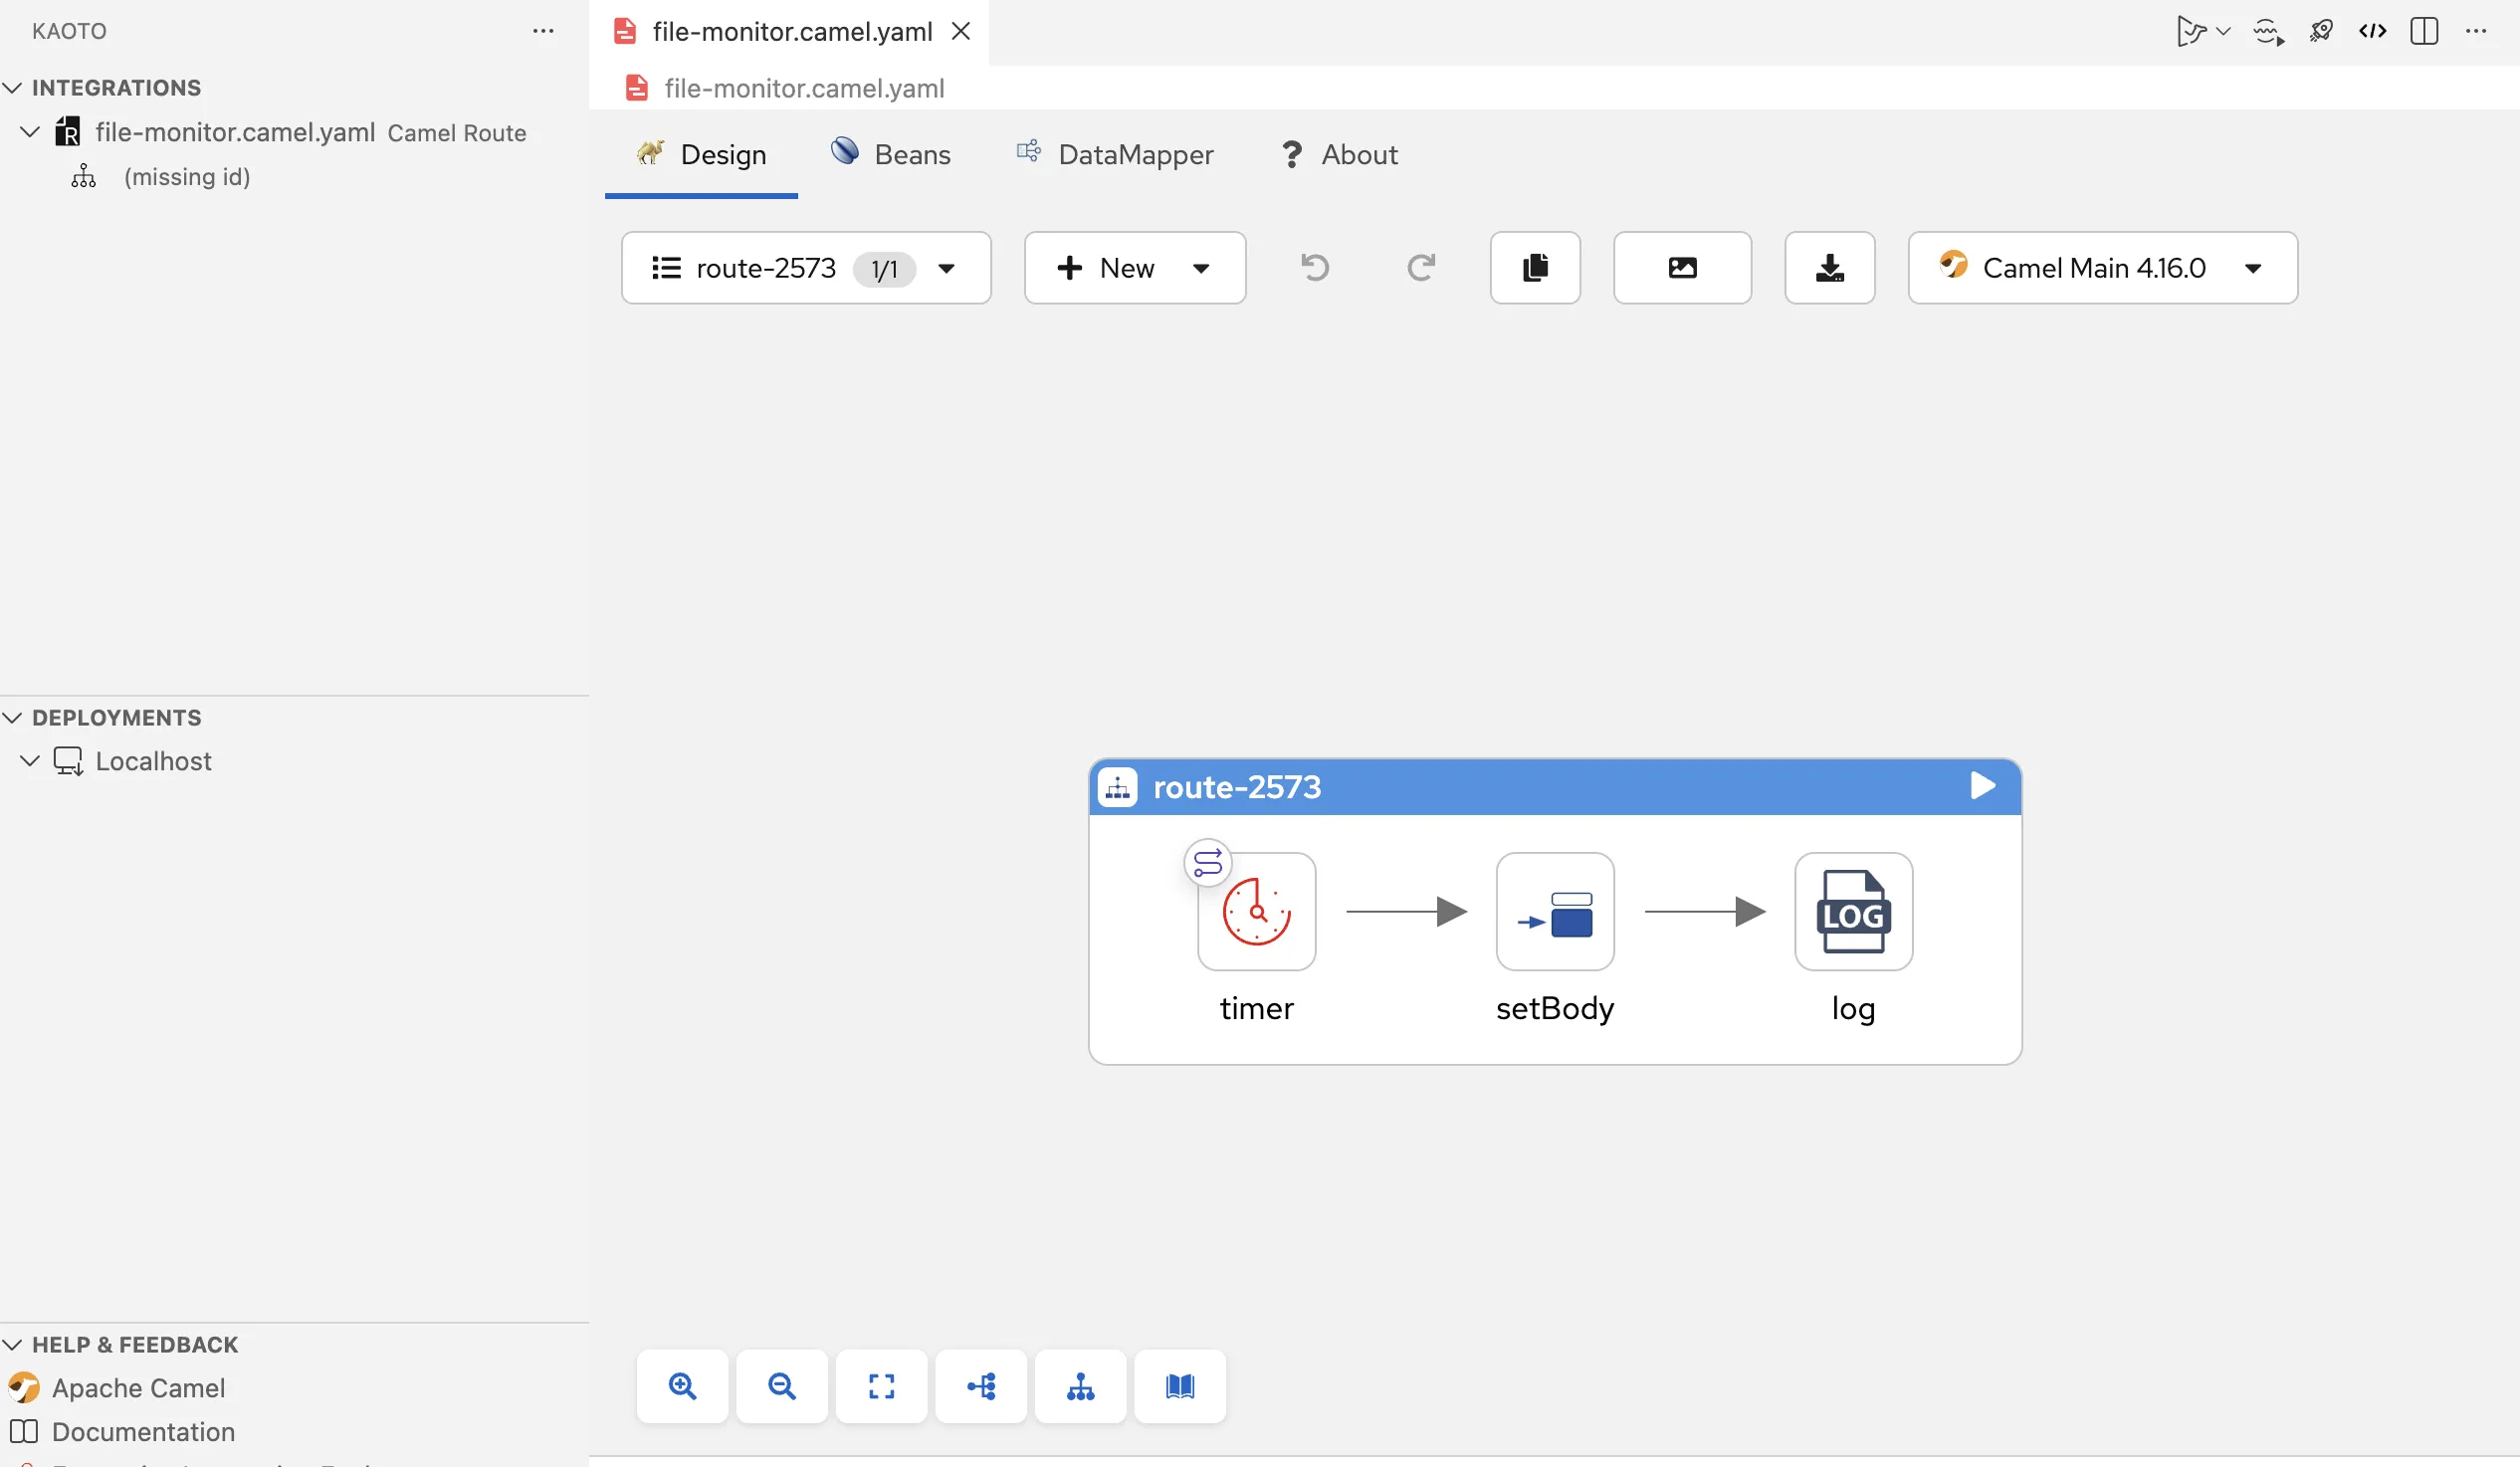Open the catalog book icon
Screen dimensions: 2520x1467
(1180, 1386)
